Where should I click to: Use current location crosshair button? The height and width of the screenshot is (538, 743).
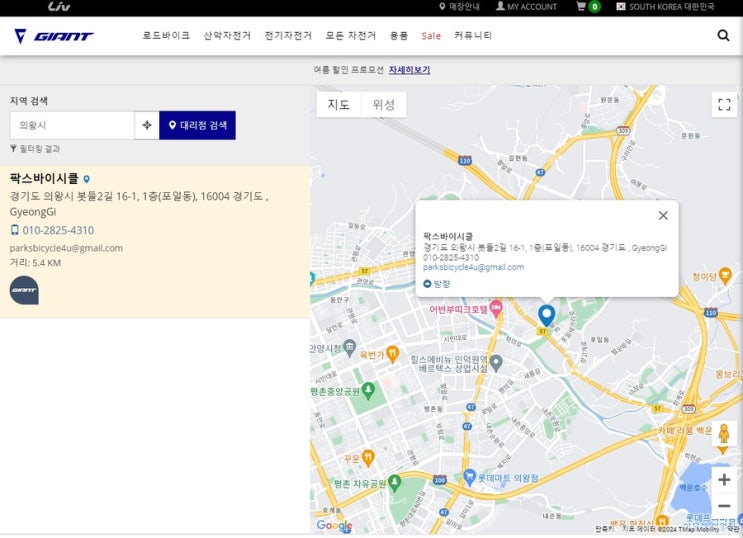coord(147,125)
